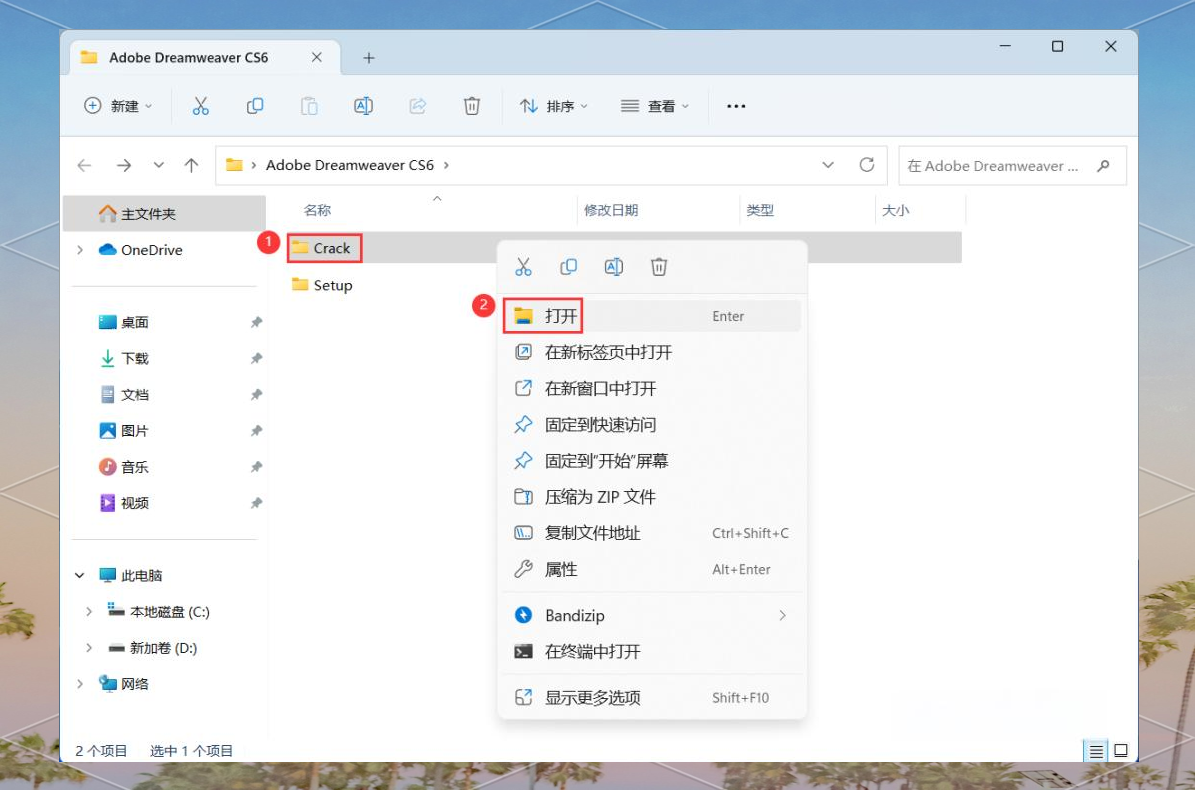Unpin 下载 using its pin icon
Screen dimensions: 1195x790
256,358
